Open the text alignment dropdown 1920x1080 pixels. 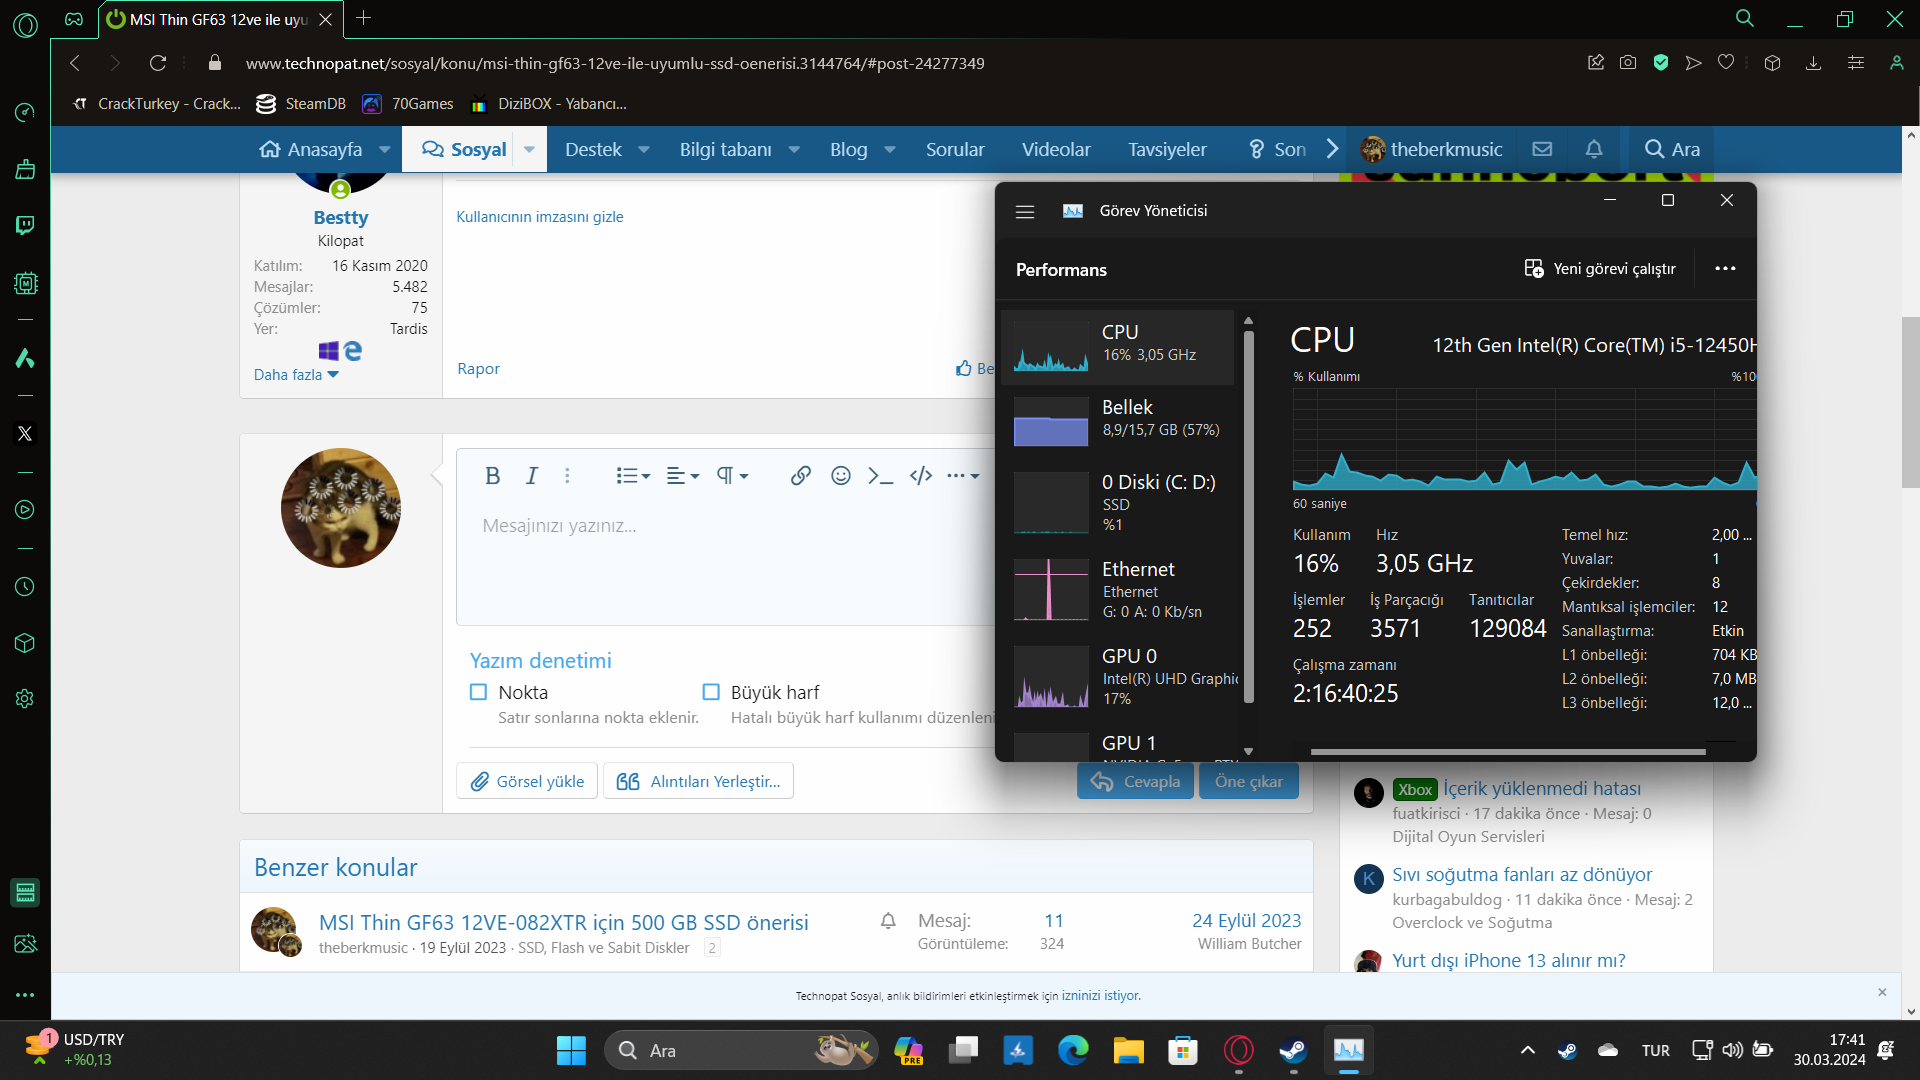pos(683,476)
